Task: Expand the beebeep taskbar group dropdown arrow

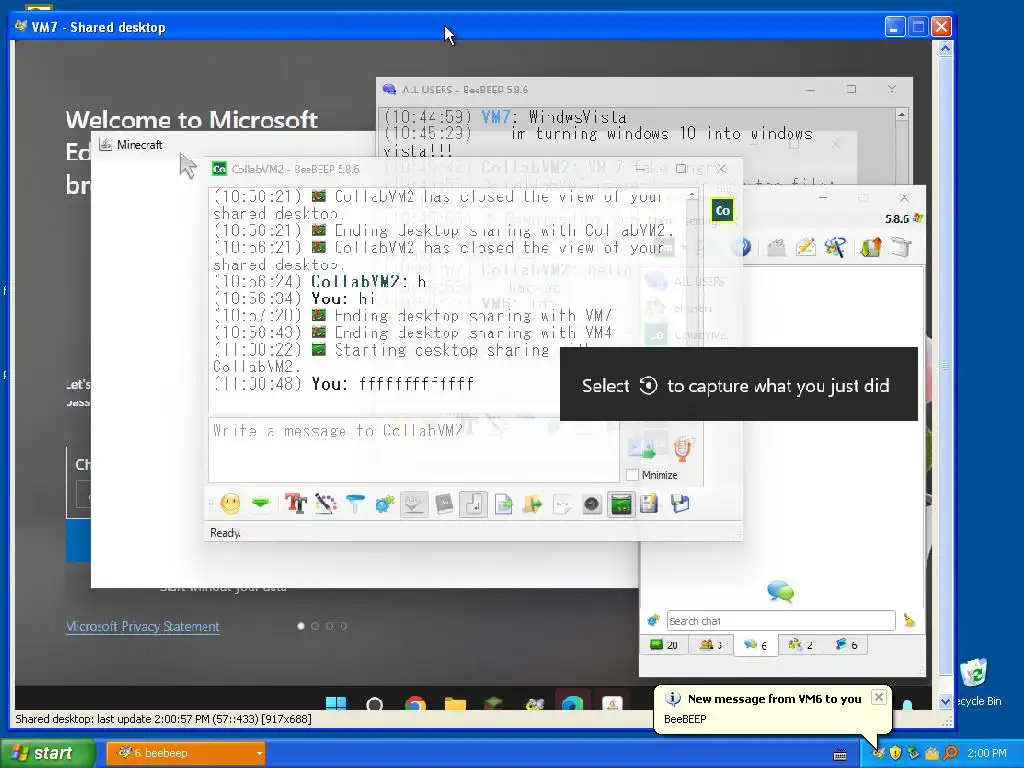Action: click(259, 753)
